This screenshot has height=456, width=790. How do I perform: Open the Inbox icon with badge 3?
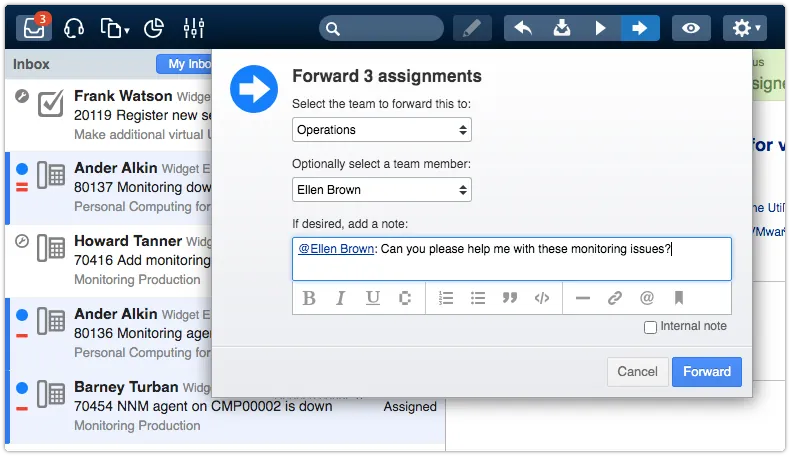34,27
